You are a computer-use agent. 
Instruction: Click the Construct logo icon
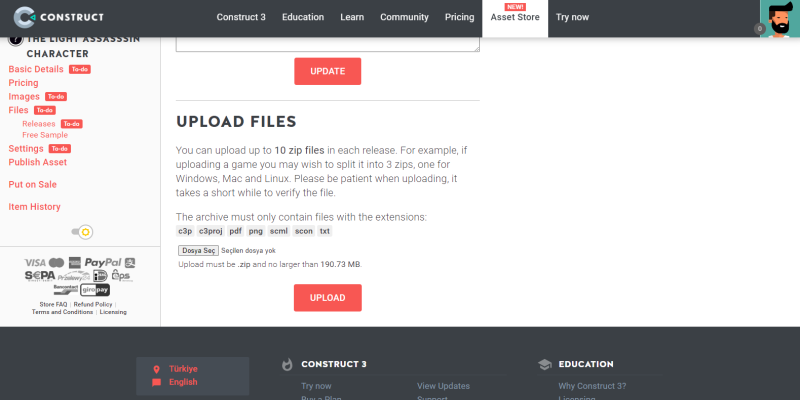[24, 17]
